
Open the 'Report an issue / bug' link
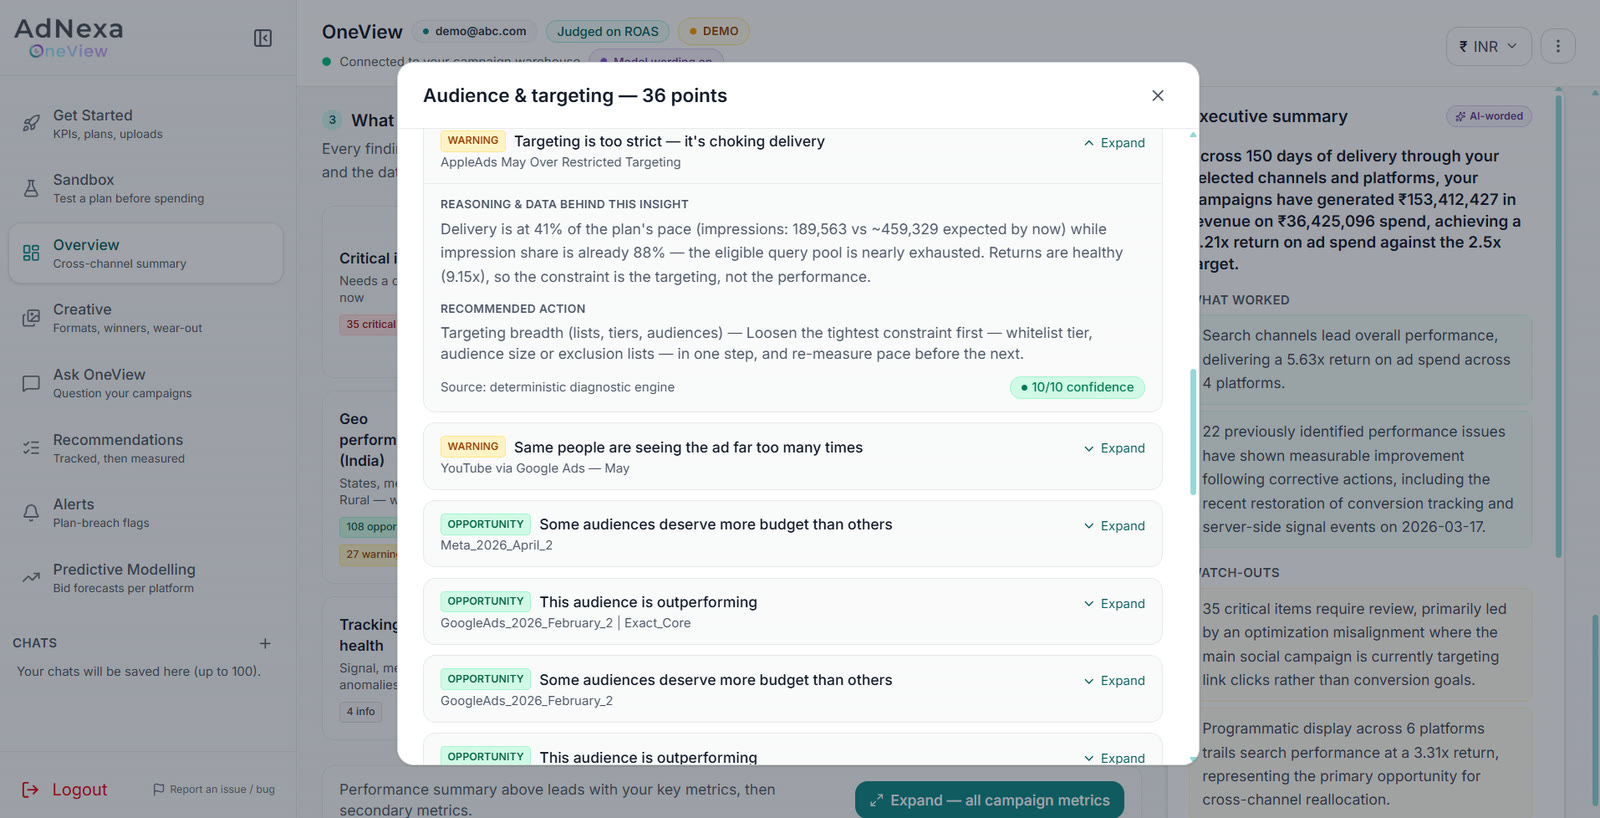click(214, 789)
